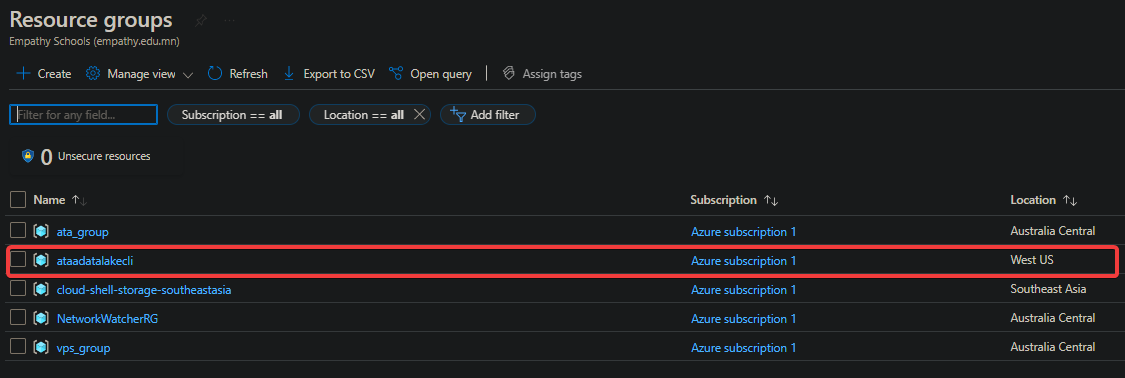Remove the Location filter with X
1125x378 pixels.
[x=420, y=114]
